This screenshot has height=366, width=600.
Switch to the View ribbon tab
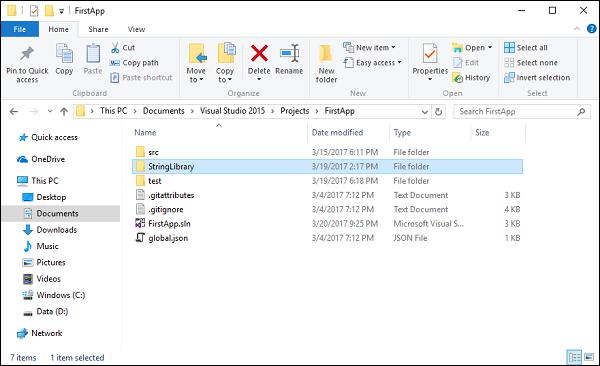136,29
